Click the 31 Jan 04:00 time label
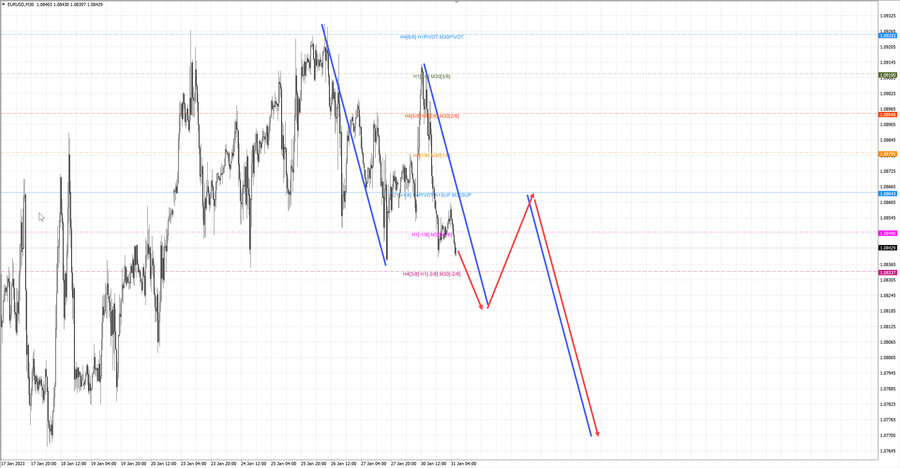This screenshot has width=900, height=468. (463, 463)
